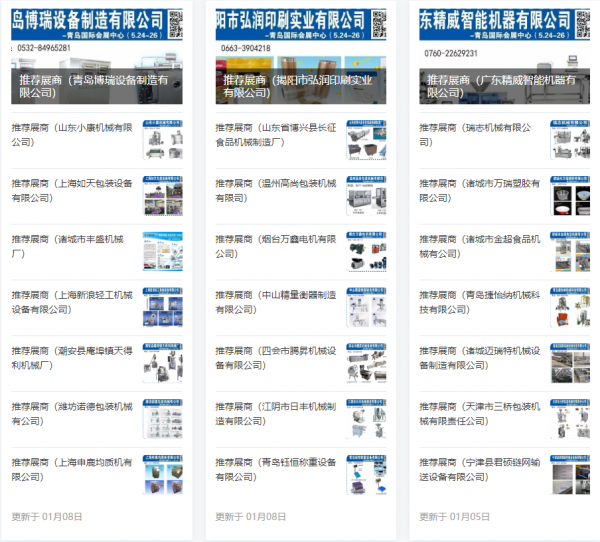Click thumbnail beside 上海申鹿均质机
The height and width of the screenshot is (542, 600).
(163, 475)
